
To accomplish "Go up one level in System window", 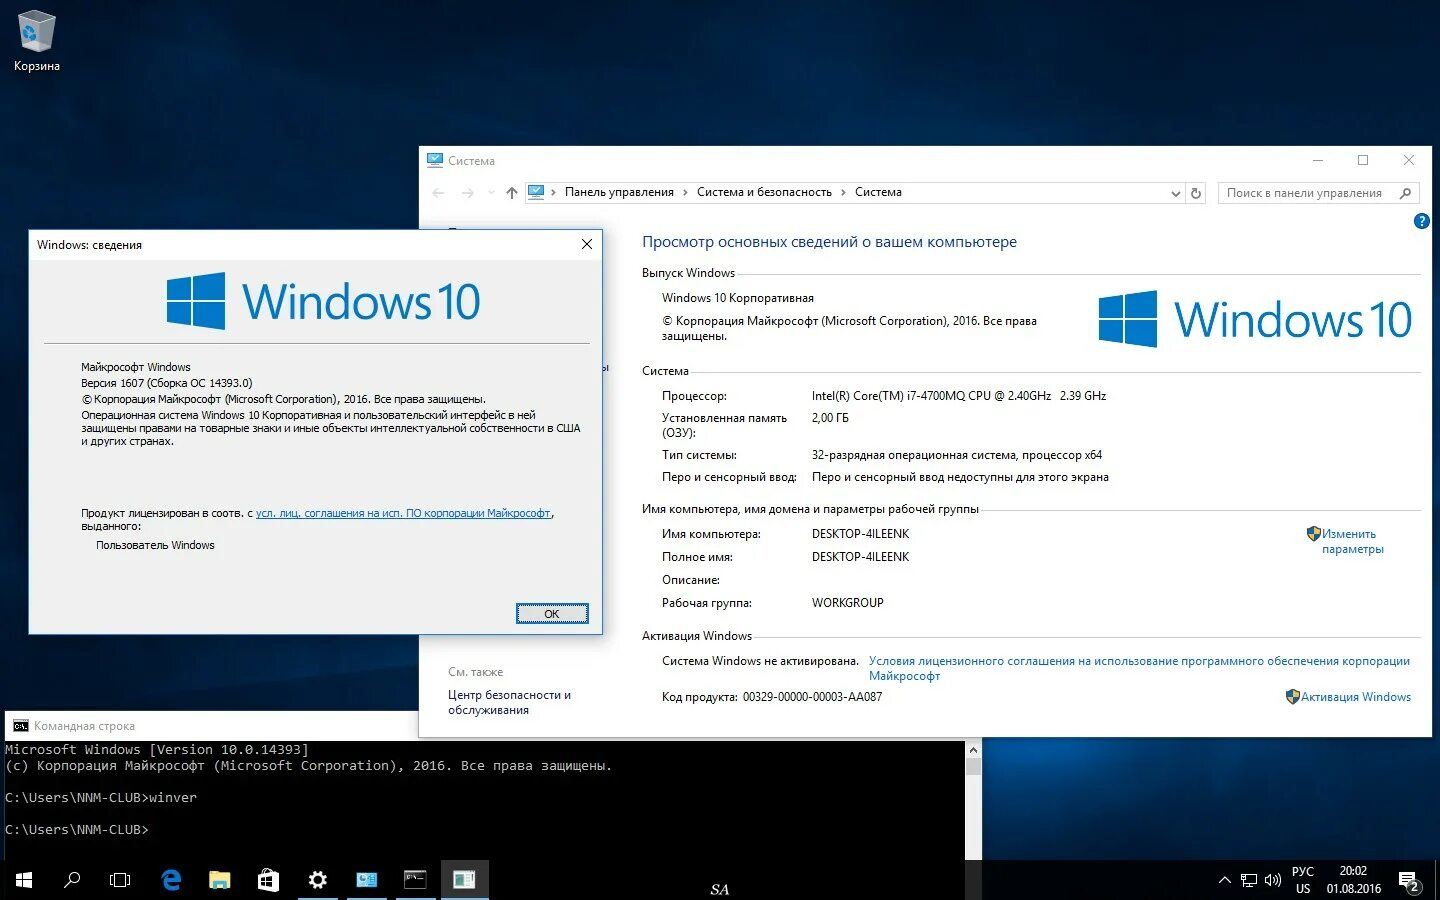I will pyautogui.click(x=512, y=193).
